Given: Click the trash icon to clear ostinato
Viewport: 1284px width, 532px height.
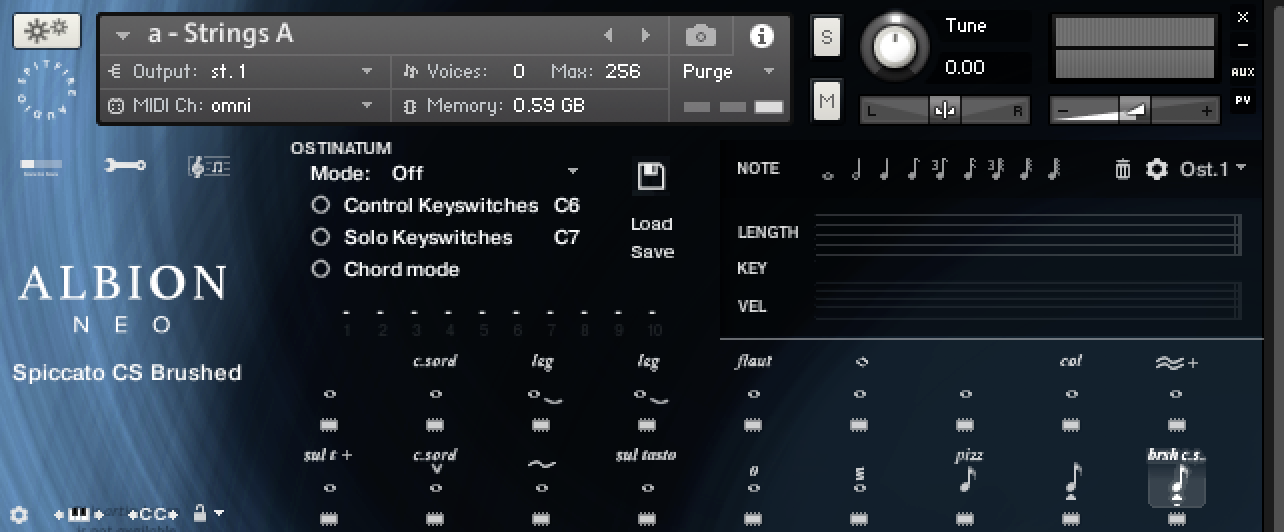Looking at the screenshot, I should click(x=1123, y=169).
